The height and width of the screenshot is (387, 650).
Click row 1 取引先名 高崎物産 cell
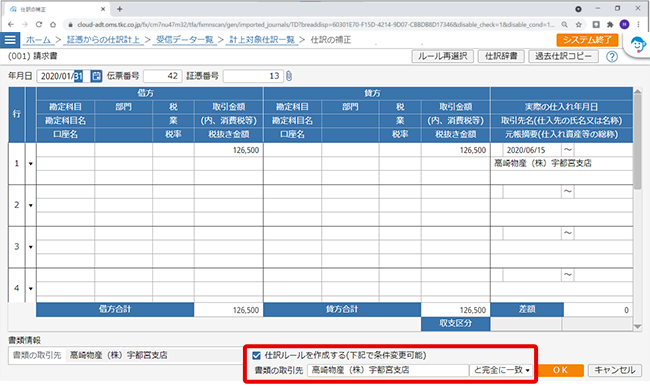click(562, 163)
